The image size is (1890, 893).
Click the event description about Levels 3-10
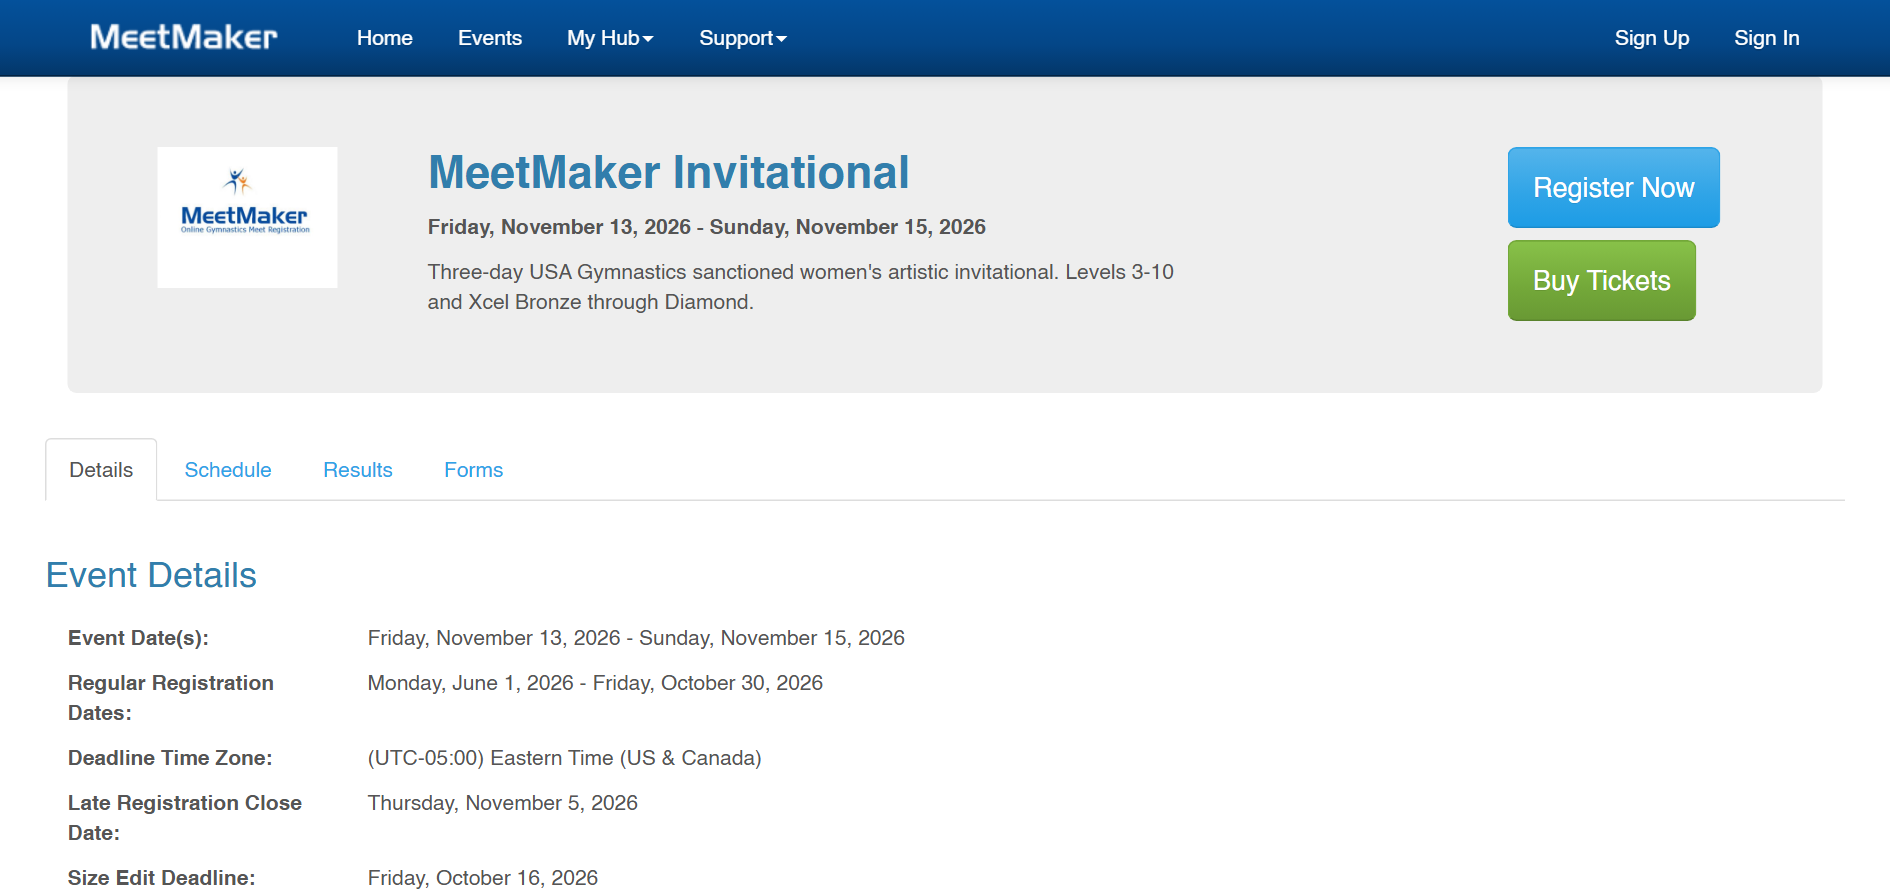pos(801,287)
